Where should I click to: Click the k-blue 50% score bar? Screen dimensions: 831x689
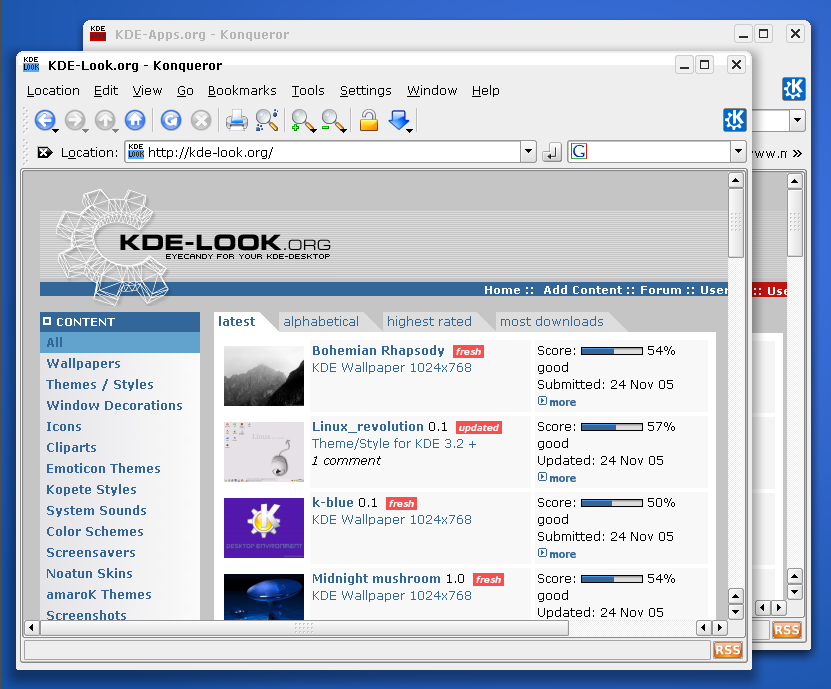(612, 502)
